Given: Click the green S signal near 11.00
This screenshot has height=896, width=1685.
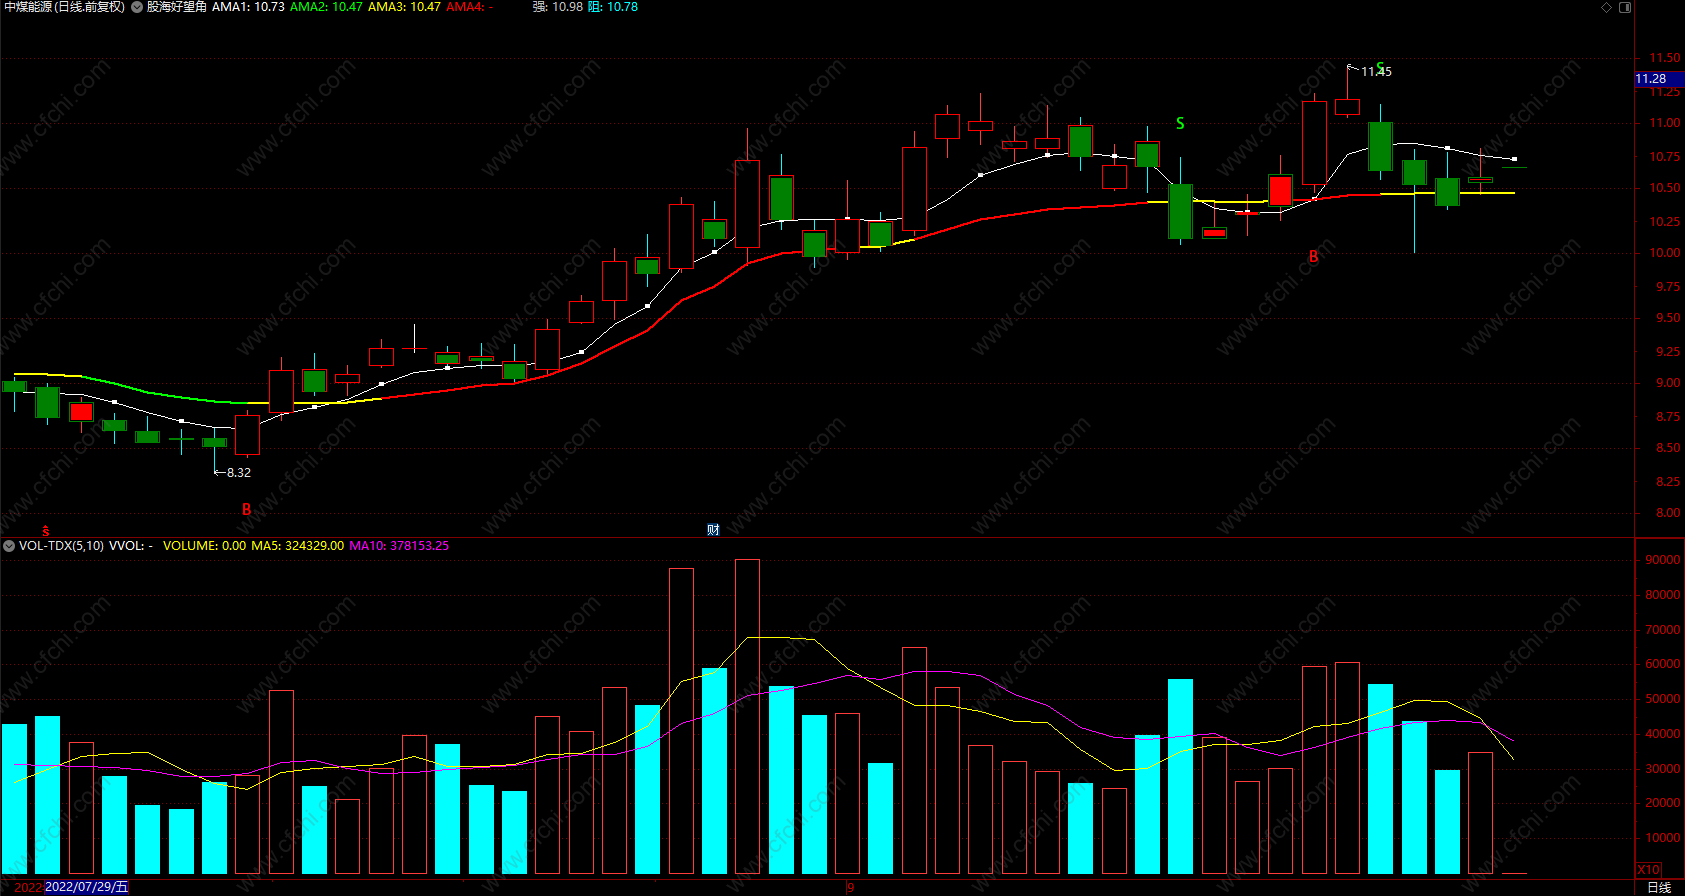Looking at the screenshot, I should click(x=1180, y=124).
